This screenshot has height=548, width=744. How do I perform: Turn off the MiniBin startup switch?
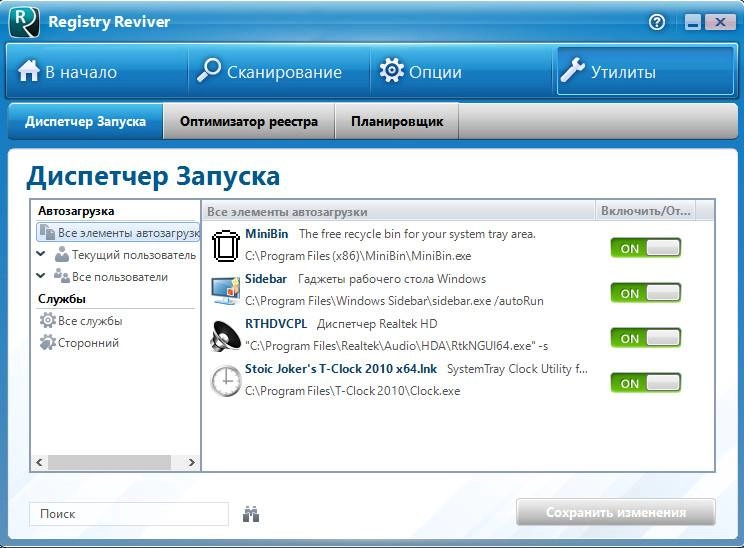(x=645, y=248)
